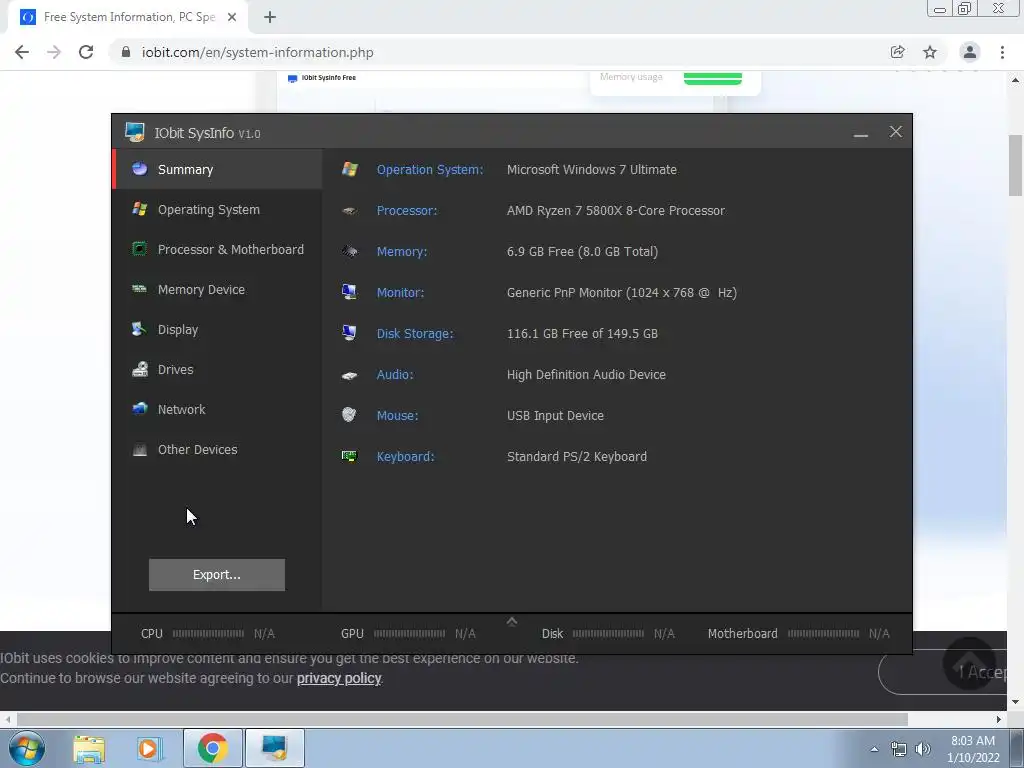Click the Processor: label

(407, 211)
